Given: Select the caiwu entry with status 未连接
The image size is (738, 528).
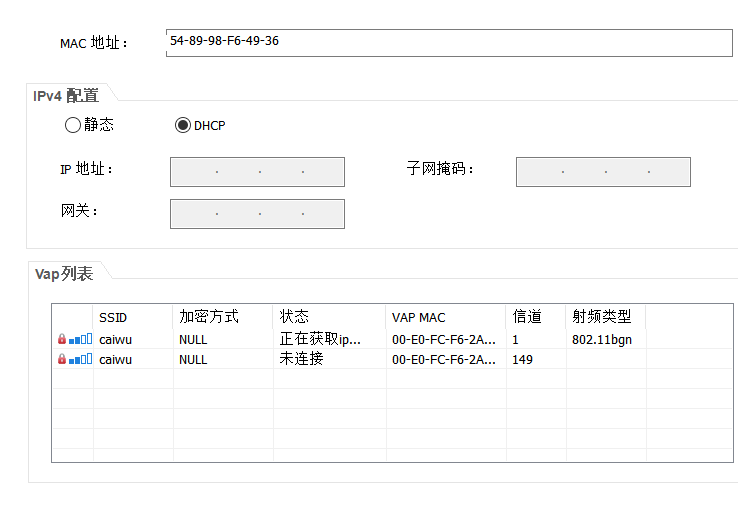Looking at the screenshot, I should (x=116, y=359).
